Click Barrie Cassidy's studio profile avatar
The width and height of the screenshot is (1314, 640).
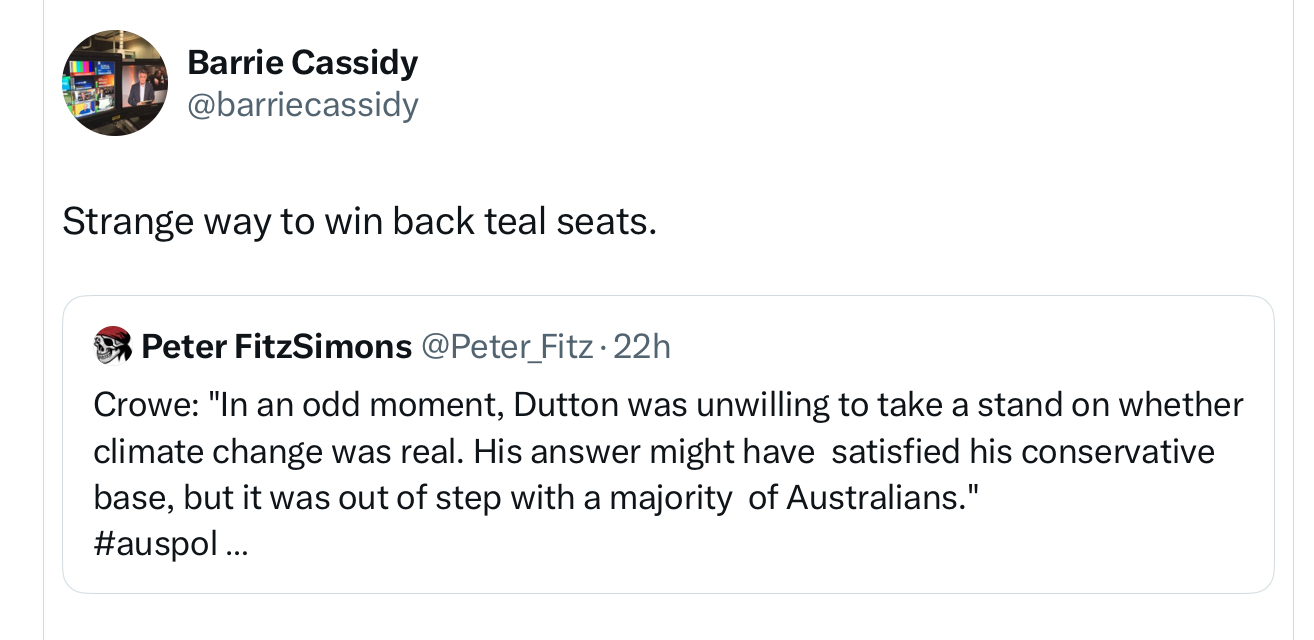point(115,83)
